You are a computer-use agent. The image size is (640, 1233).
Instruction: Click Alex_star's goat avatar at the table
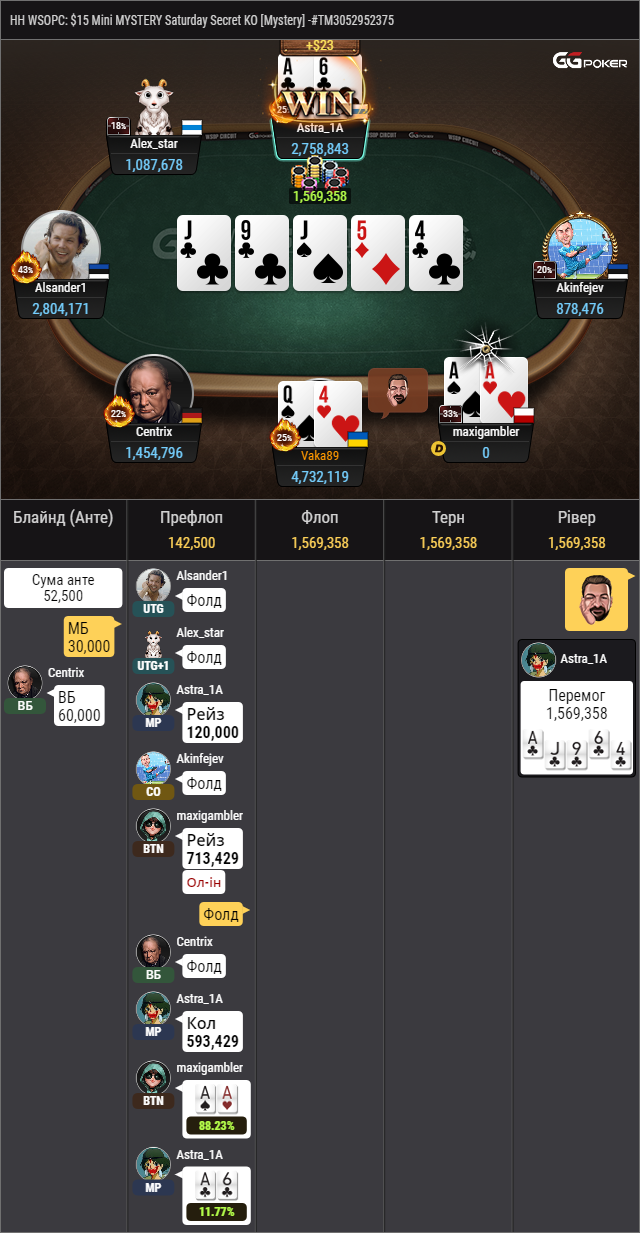[153, 107]
